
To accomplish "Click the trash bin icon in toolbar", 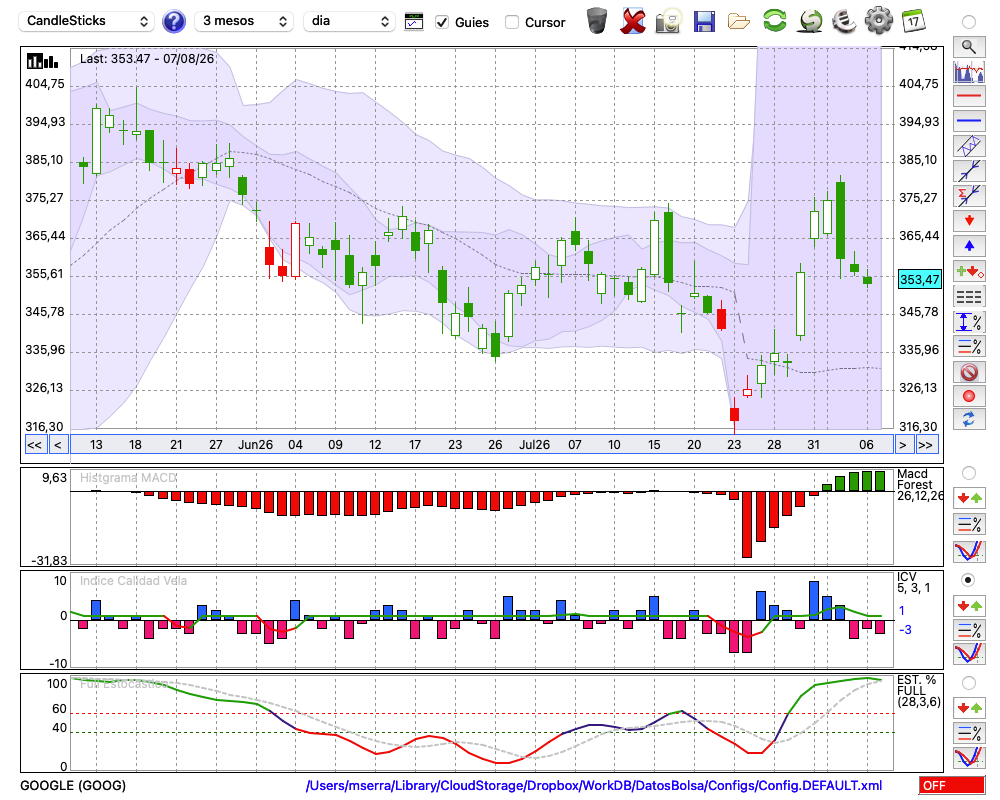I will (x=596, y=21).
